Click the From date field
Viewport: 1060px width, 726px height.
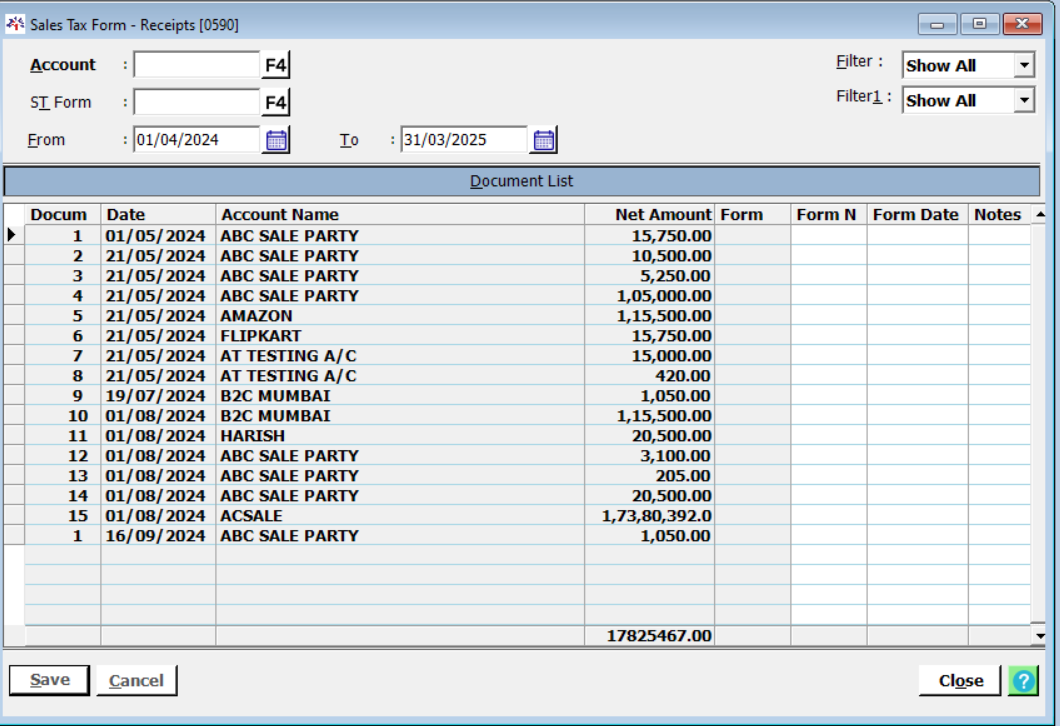coord(197,140)
